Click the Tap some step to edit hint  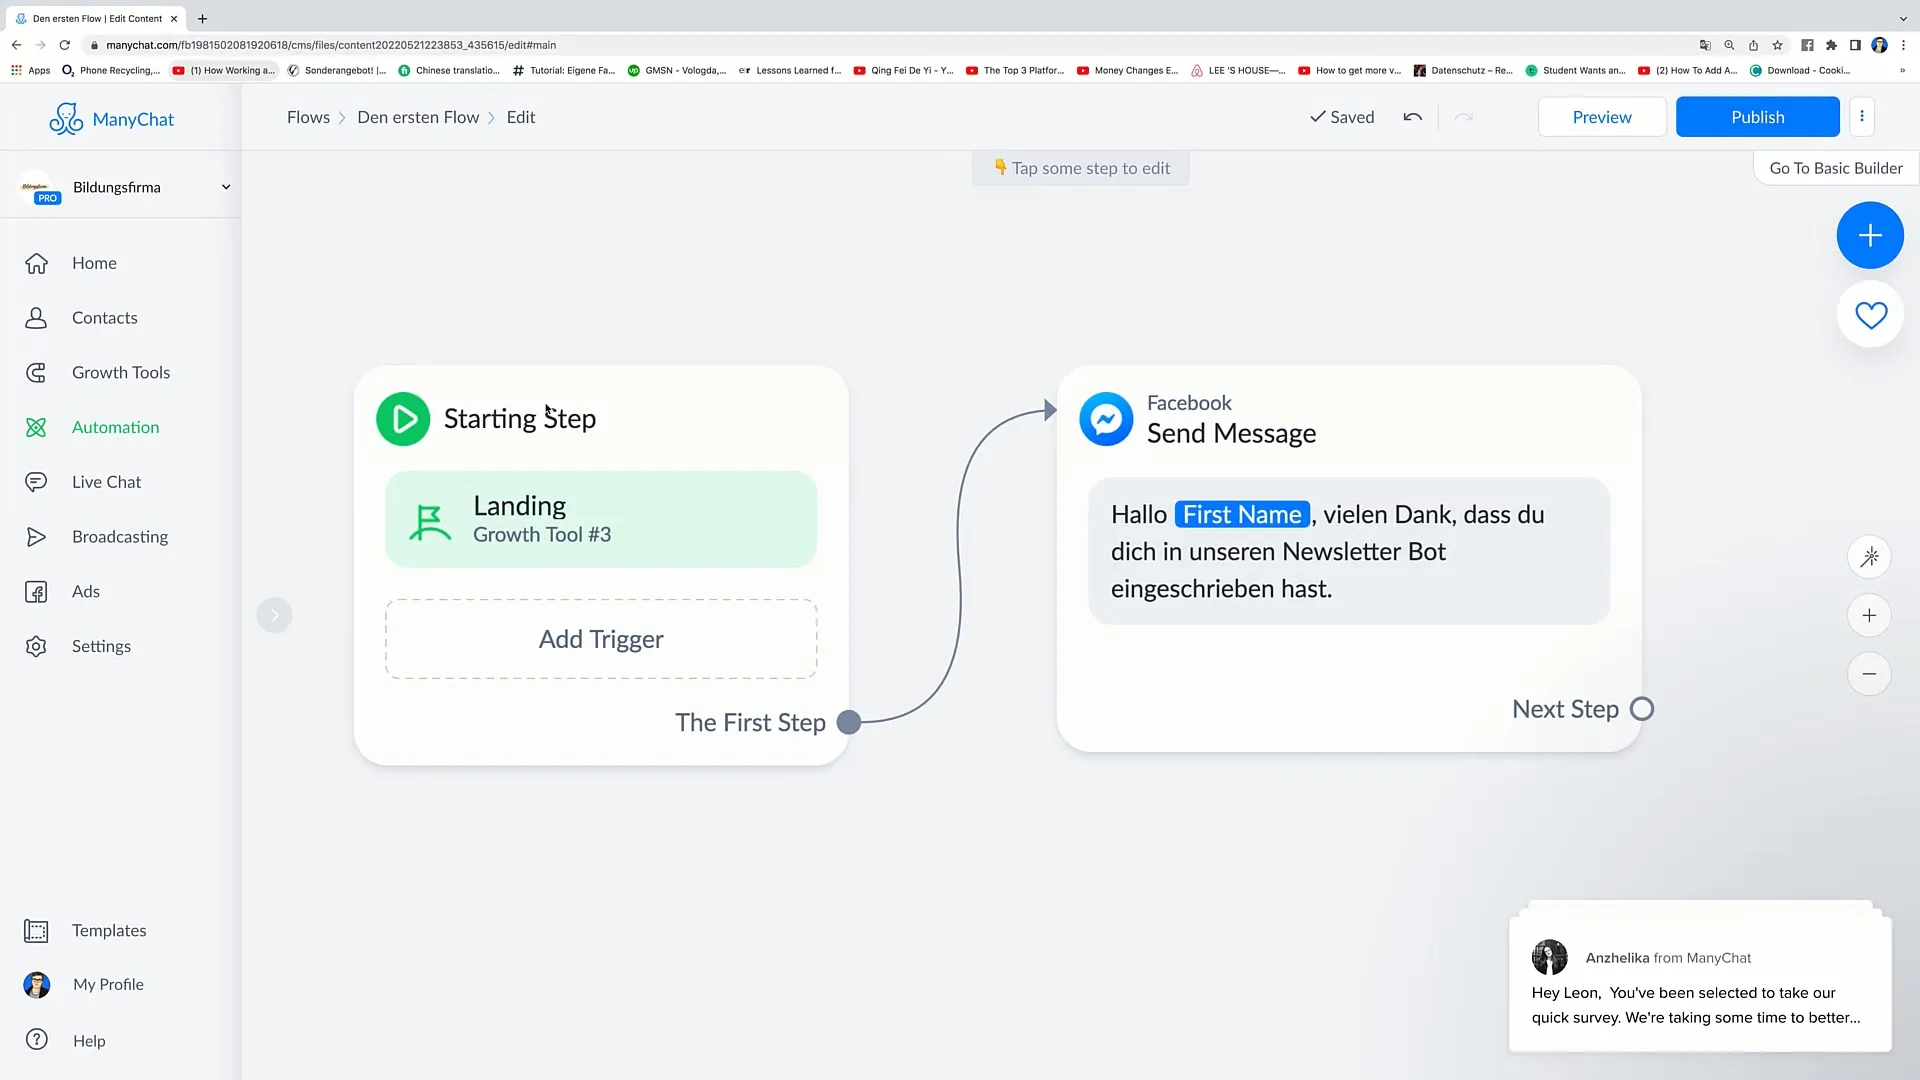[x=1081, y=168]
